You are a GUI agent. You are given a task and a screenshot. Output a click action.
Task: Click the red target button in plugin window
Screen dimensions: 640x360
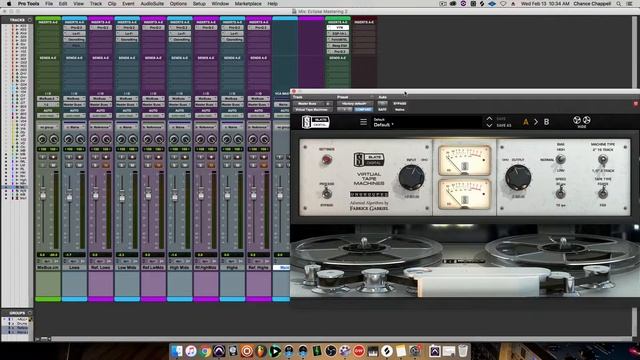click(x=636, y=104)
